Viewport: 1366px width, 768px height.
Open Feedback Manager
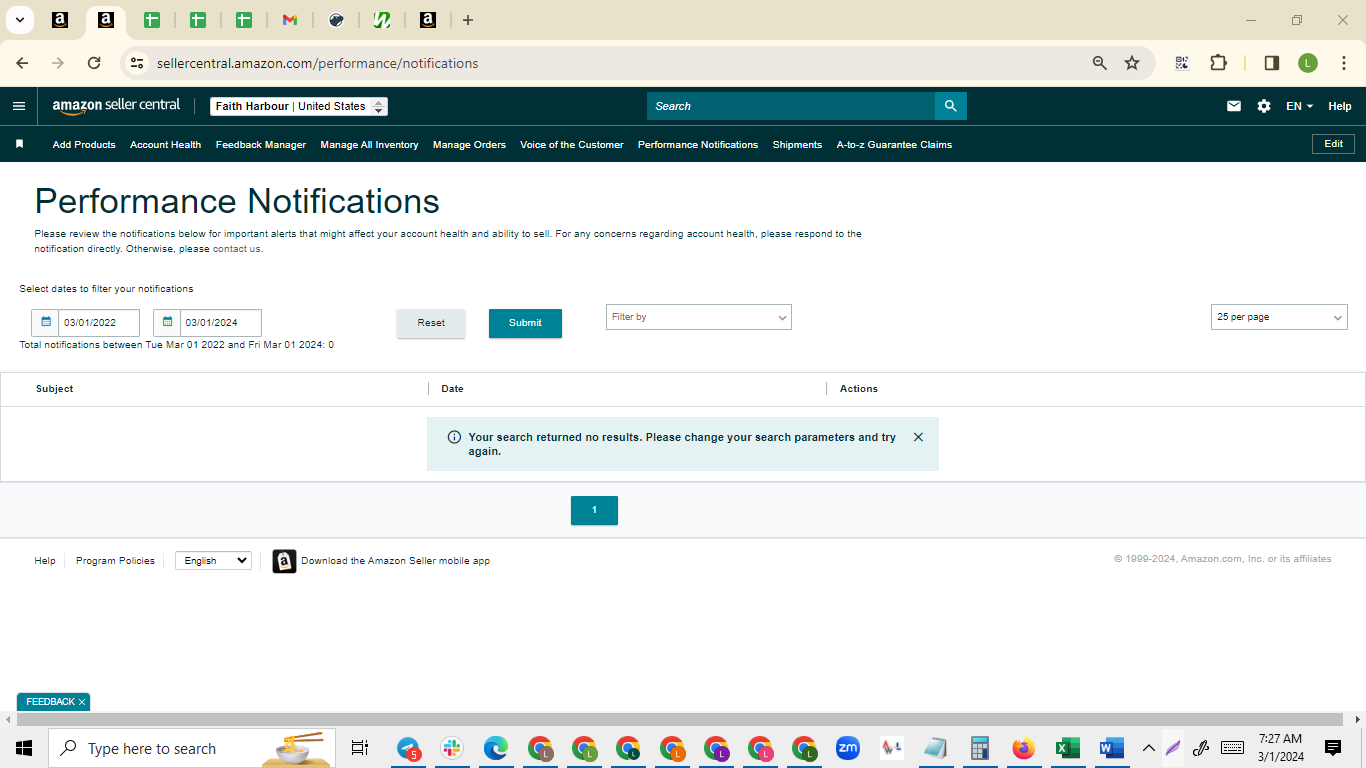[261, 145]
